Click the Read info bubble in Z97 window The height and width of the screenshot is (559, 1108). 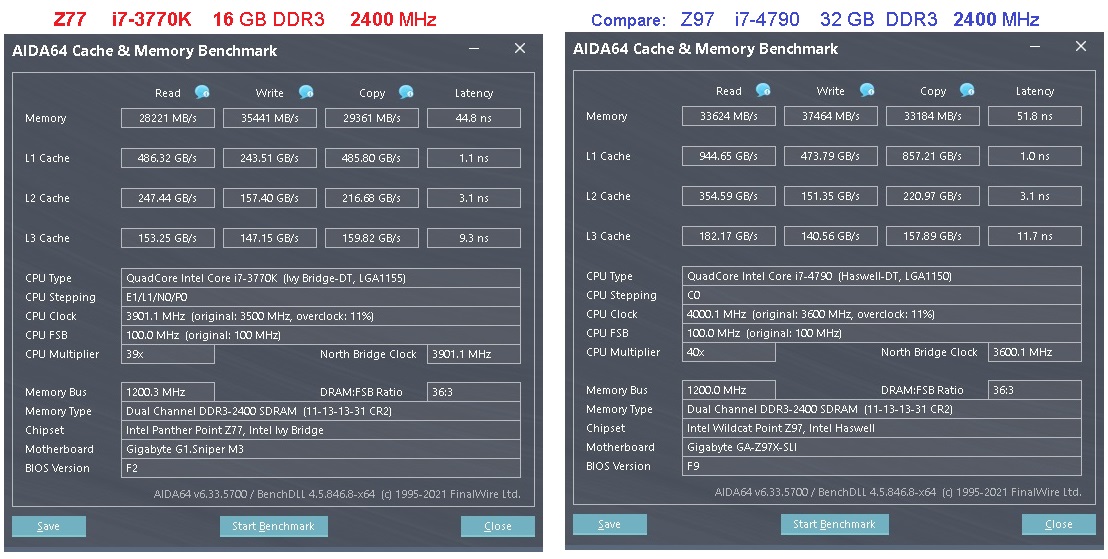(x=763, y=90)
